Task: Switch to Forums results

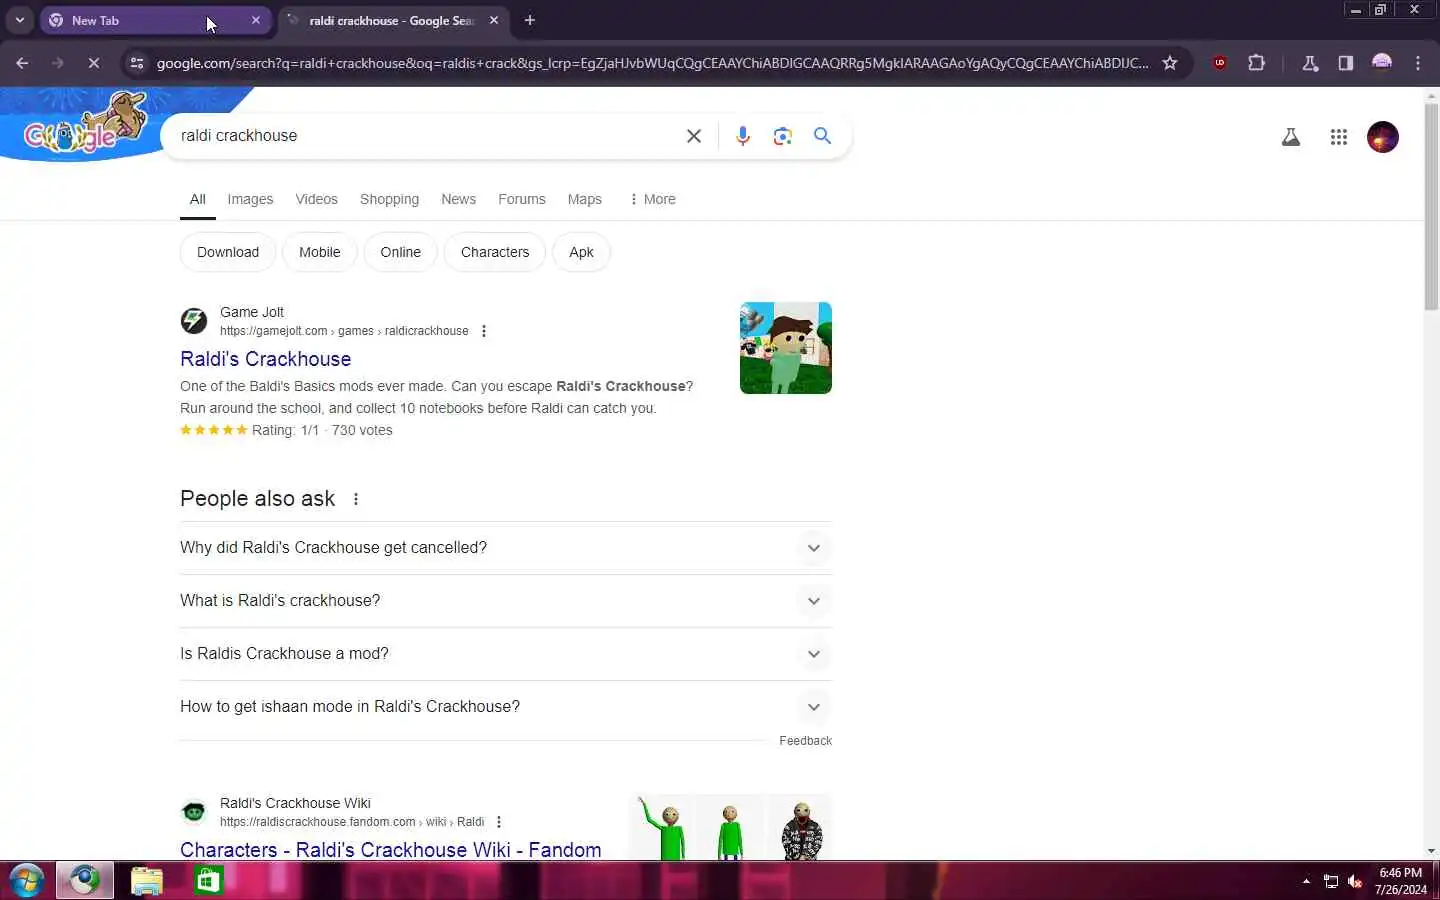Action: pyautogui.click(x=522, y=199)
